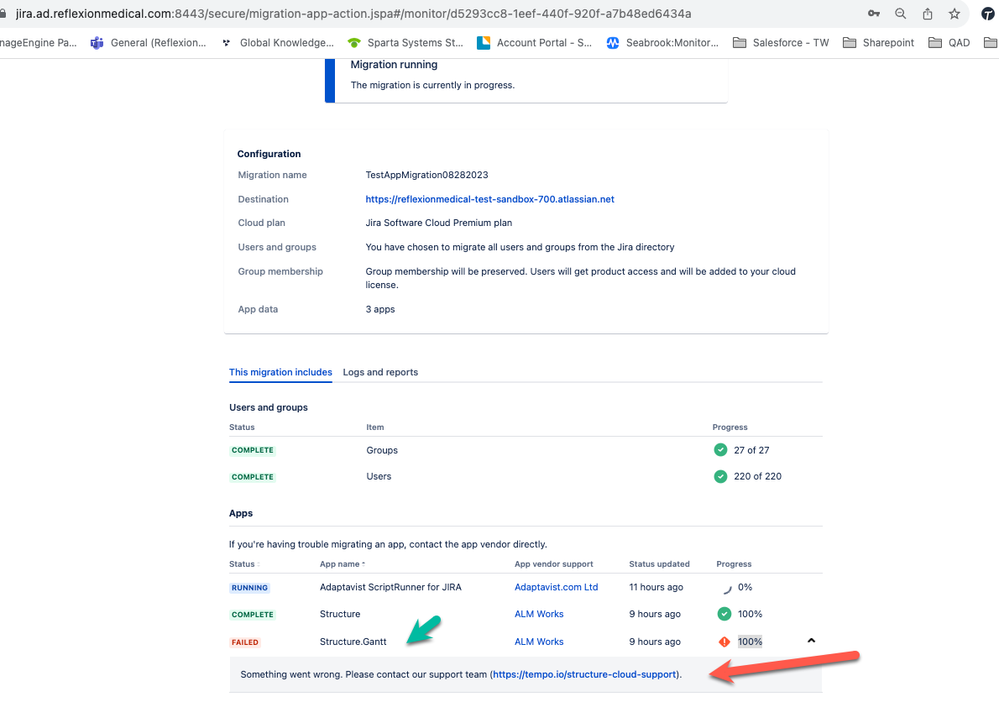999x703 pixels.
Task: Click the TestAppMigration08282023 migration name
Action: point(427,175)
